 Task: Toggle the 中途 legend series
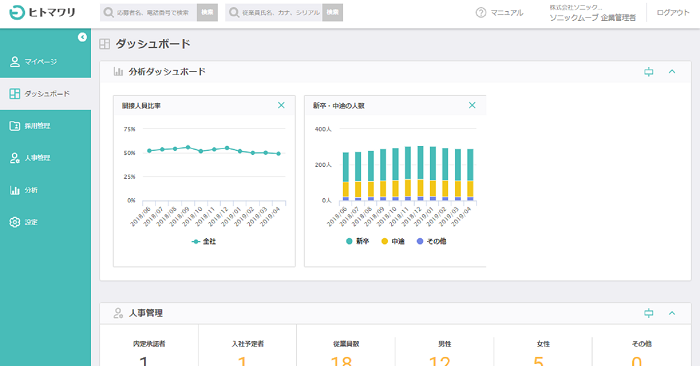pos(393,241)
